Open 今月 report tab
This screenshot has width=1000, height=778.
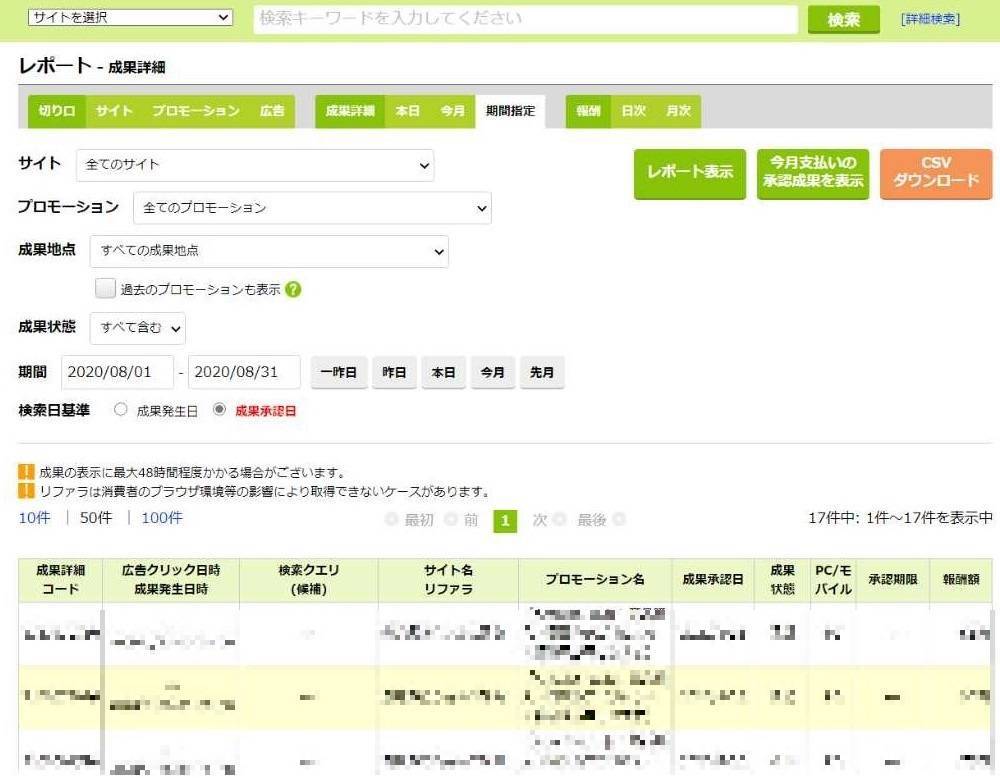point(453,111)
